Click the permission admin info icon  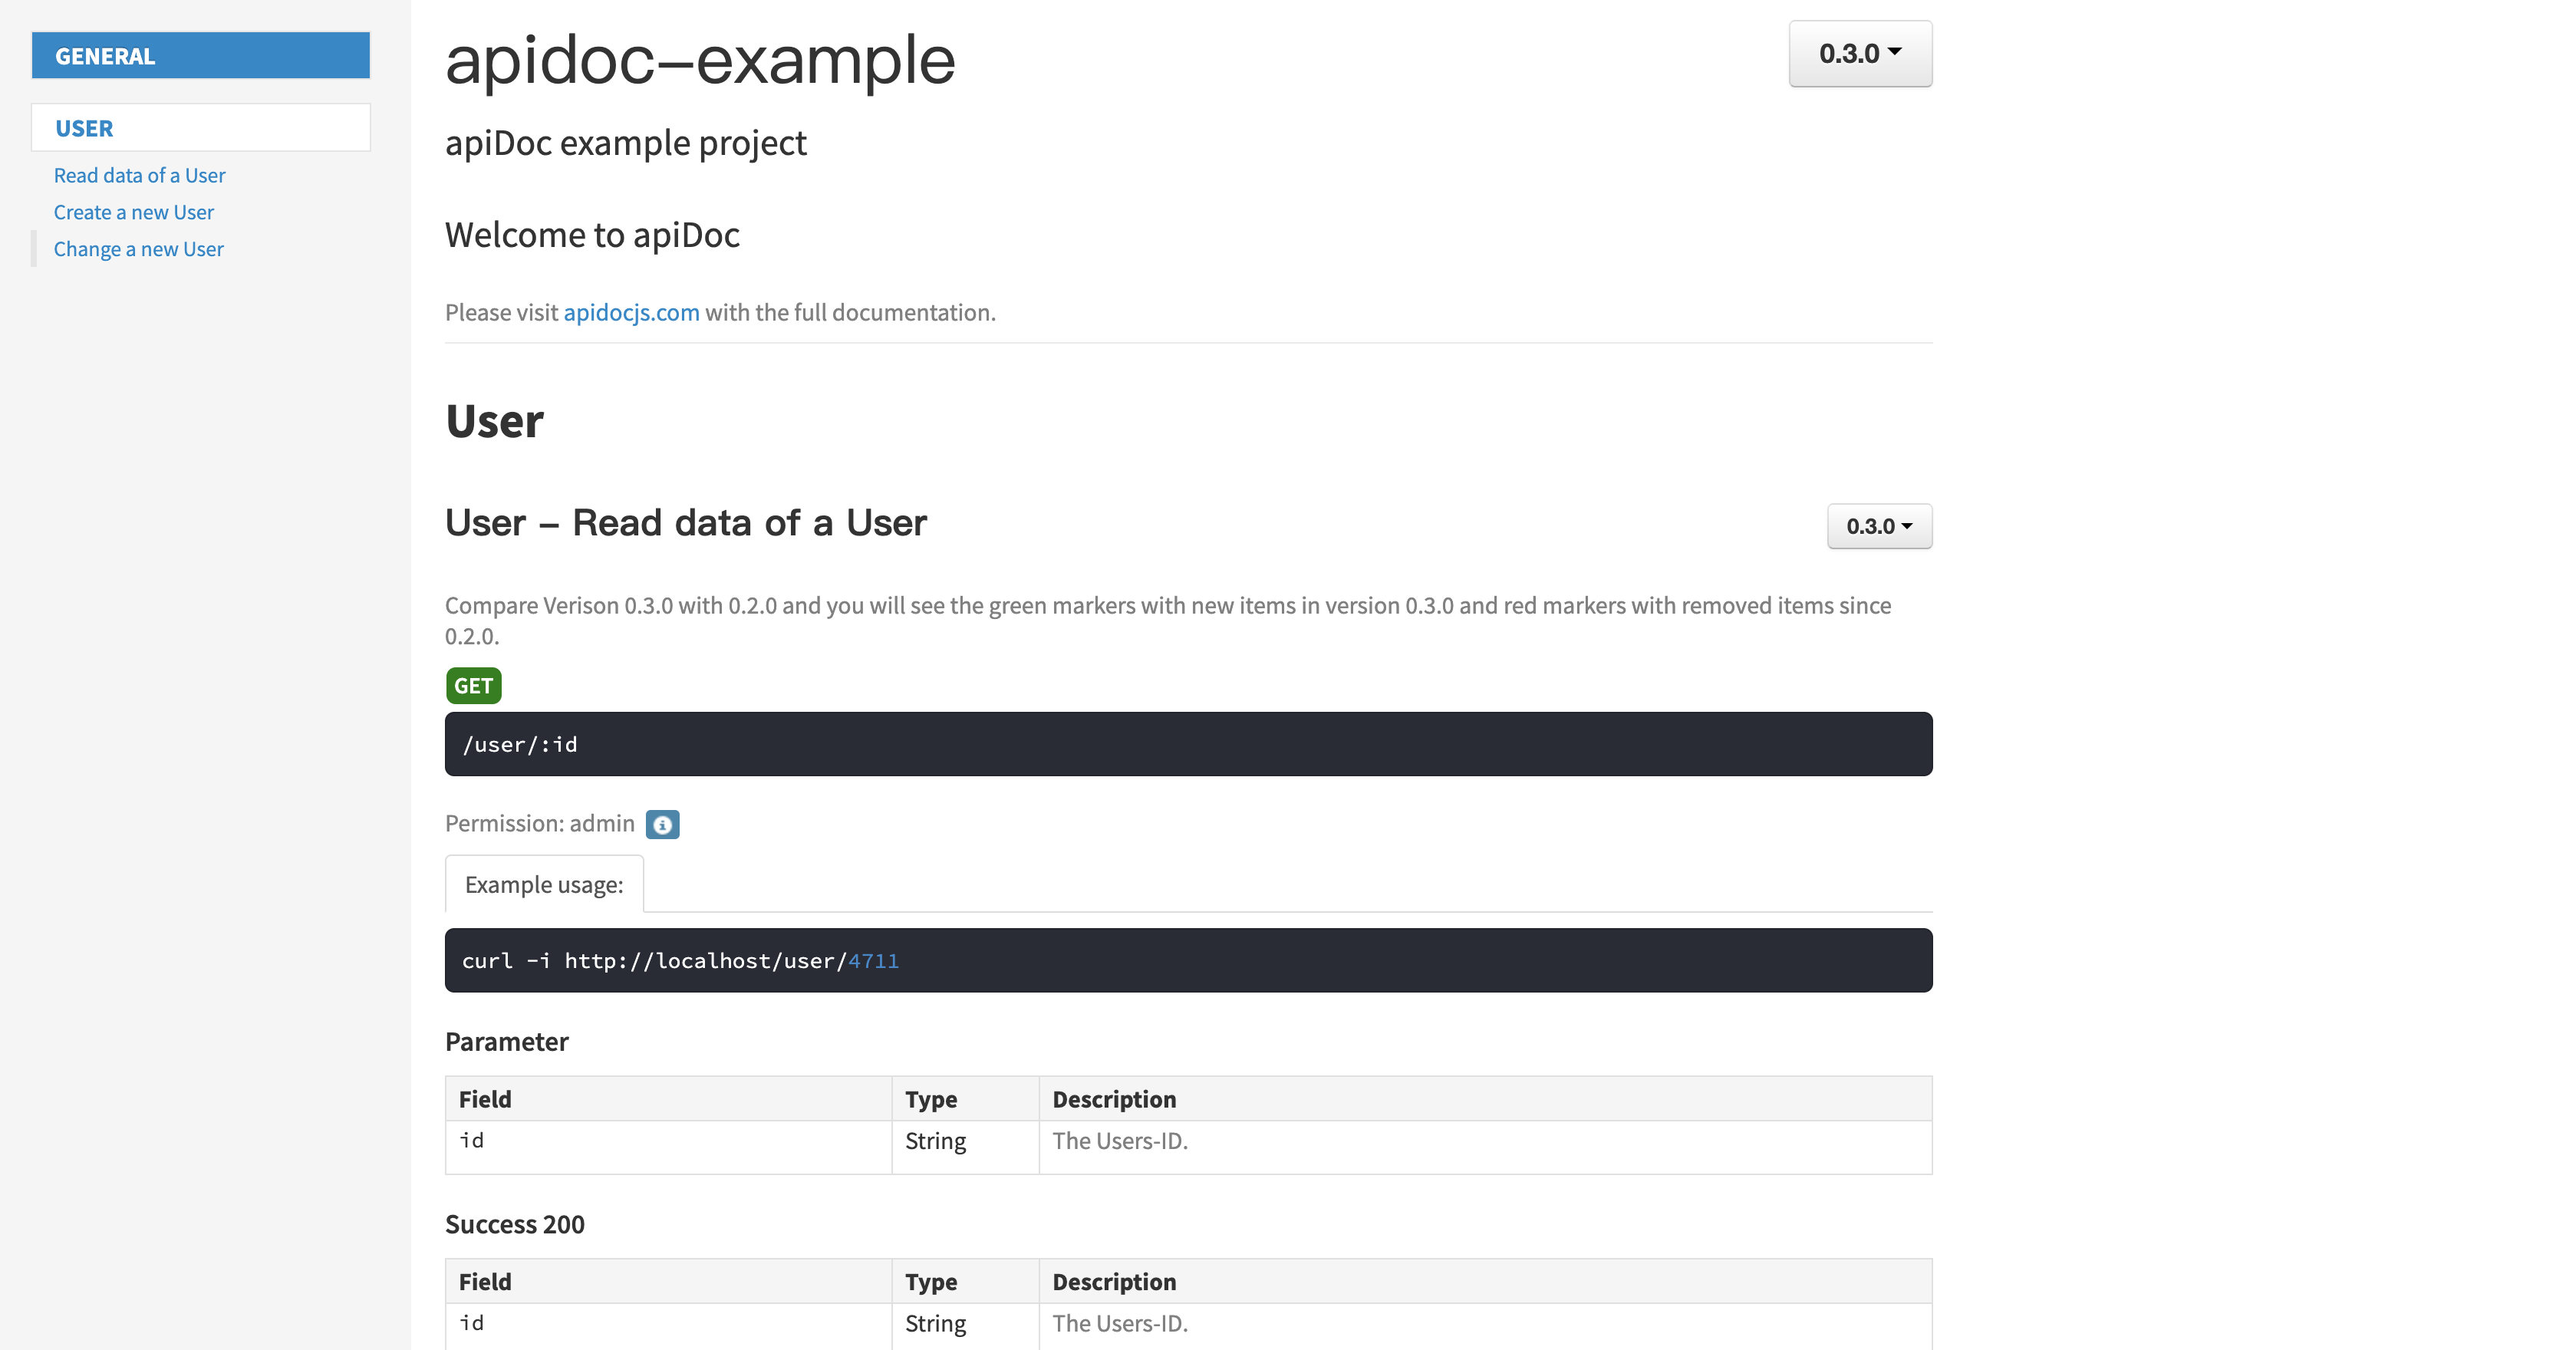tap(662, 824)
